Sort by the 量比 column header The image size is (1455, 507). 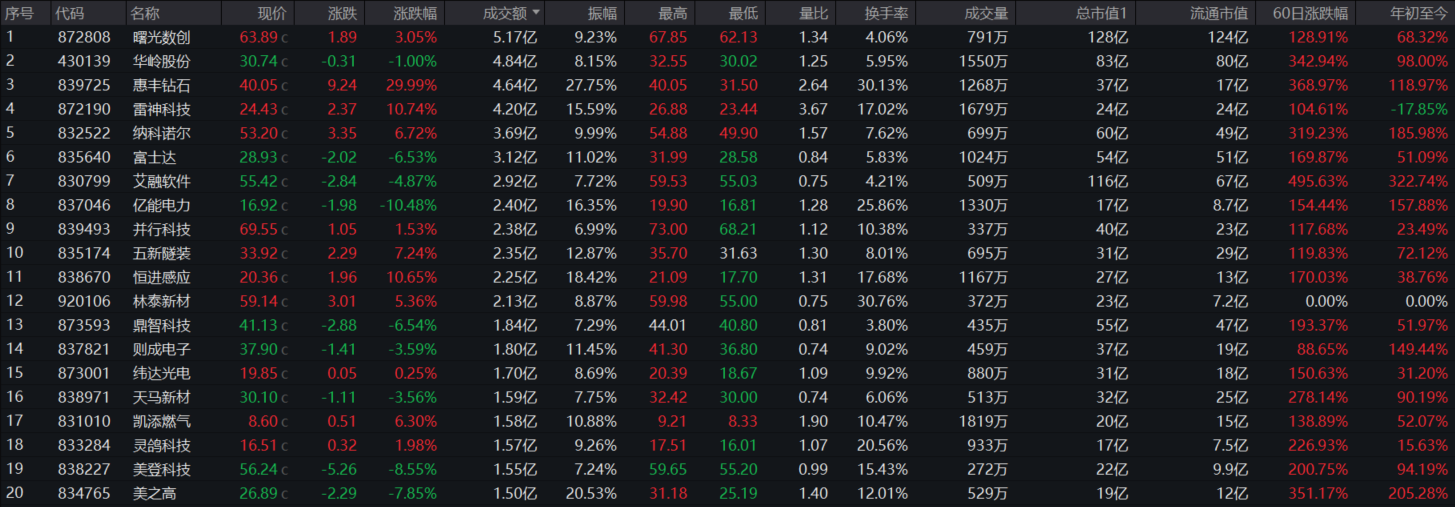coord(814,13)
